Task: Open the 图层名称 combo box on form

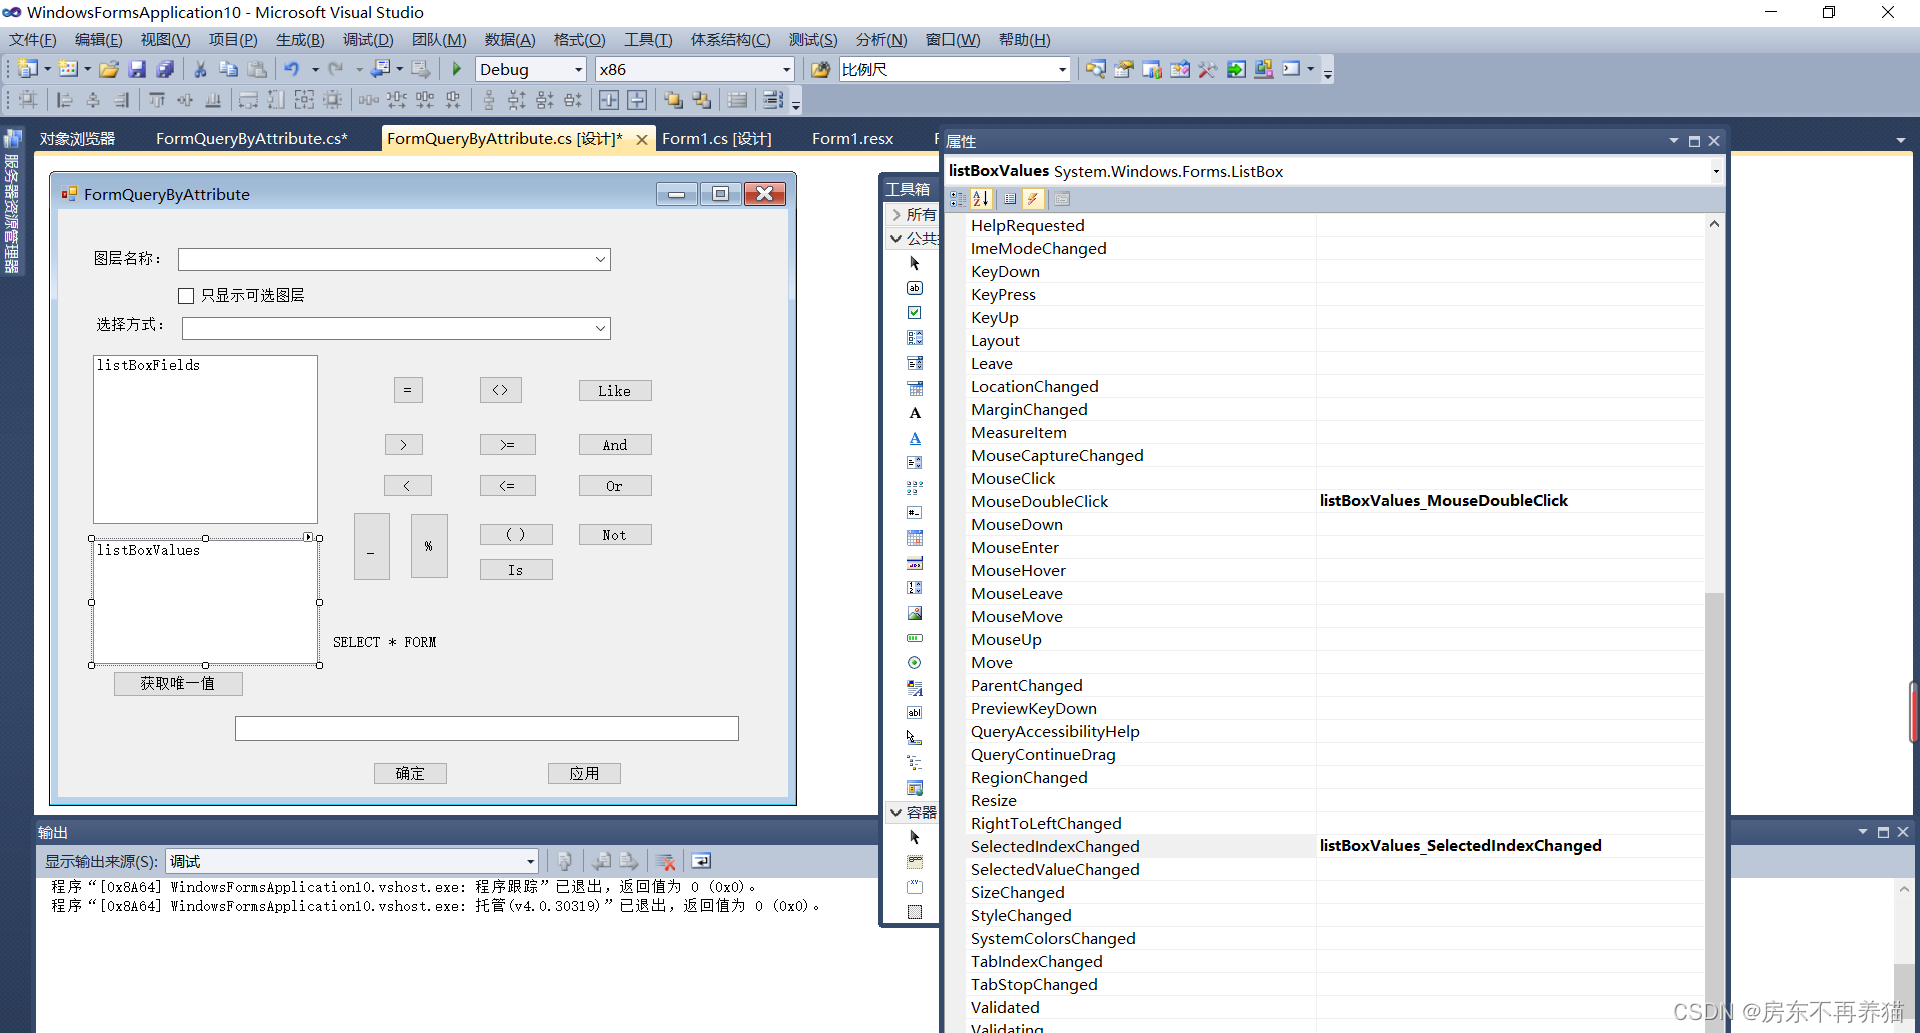Action: 600,260
